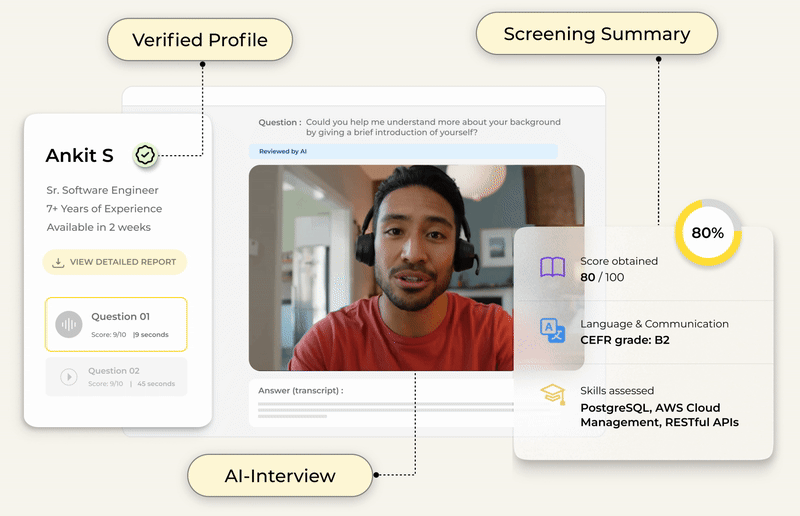Viewport: 800px width, 516px height.
Task: Click the Verified Profile label
Action: (200, 41)
